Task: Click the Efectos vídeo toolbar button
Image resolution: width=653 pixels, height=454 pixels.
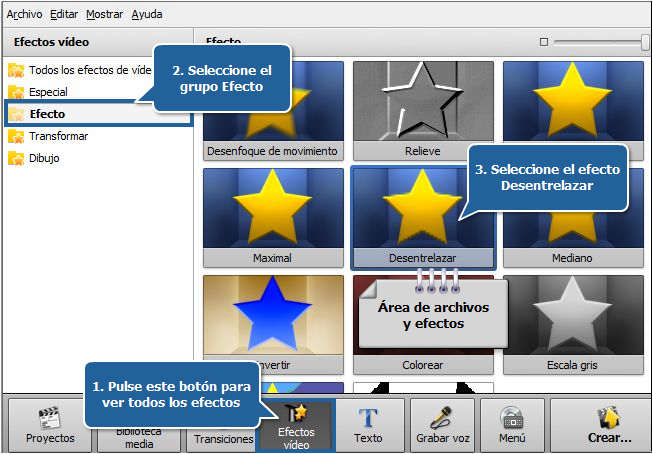Action: point(296,425)
